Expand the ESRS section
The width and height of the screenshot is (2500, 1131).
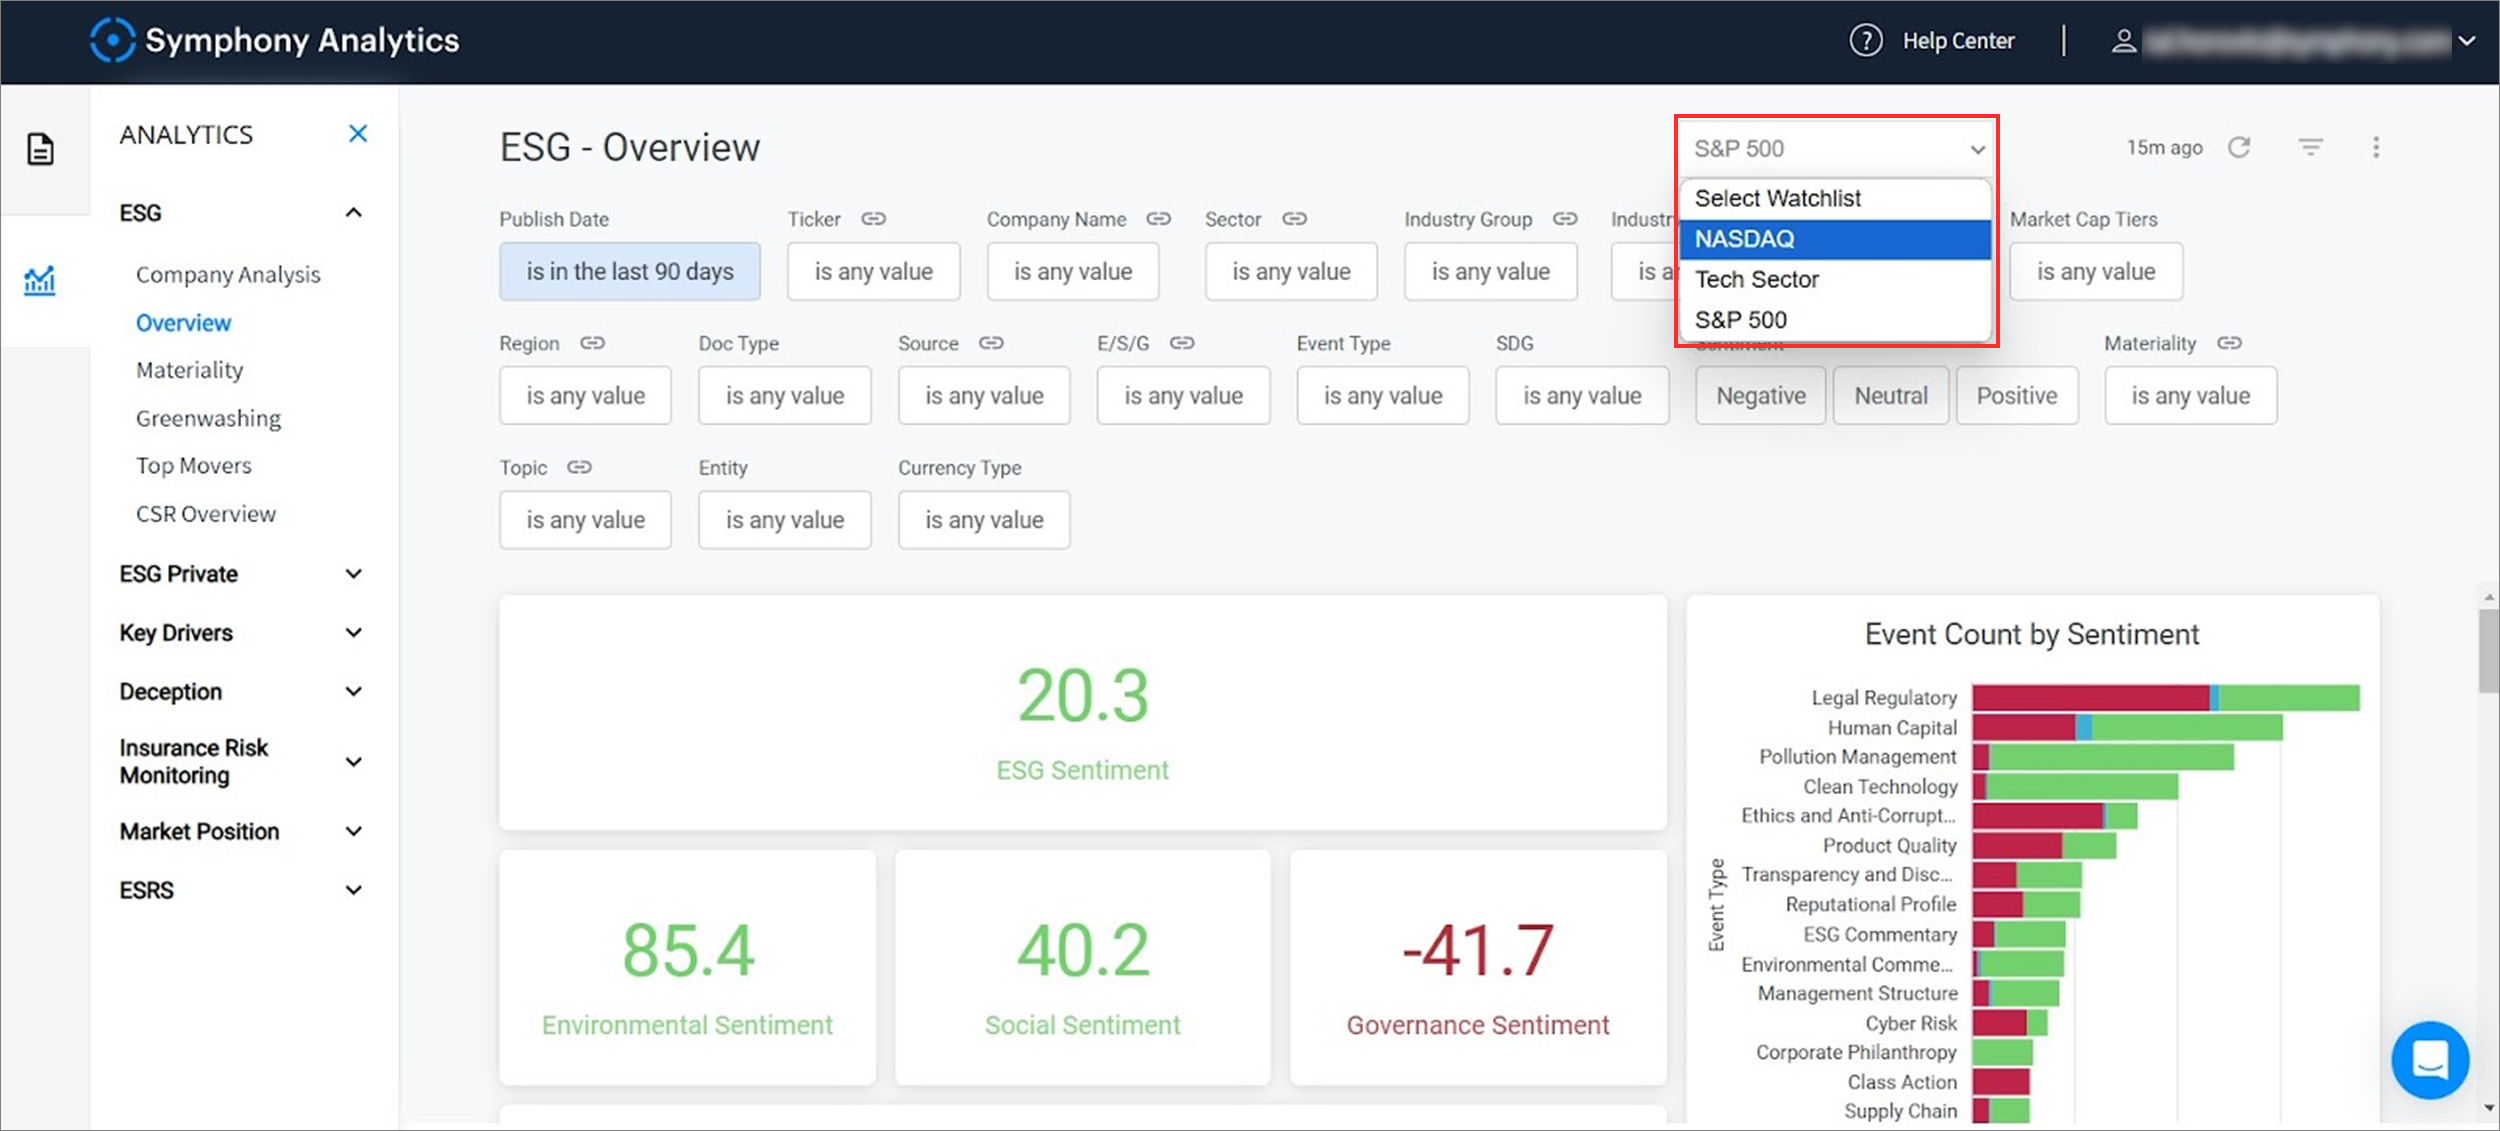tap(353, 890)
